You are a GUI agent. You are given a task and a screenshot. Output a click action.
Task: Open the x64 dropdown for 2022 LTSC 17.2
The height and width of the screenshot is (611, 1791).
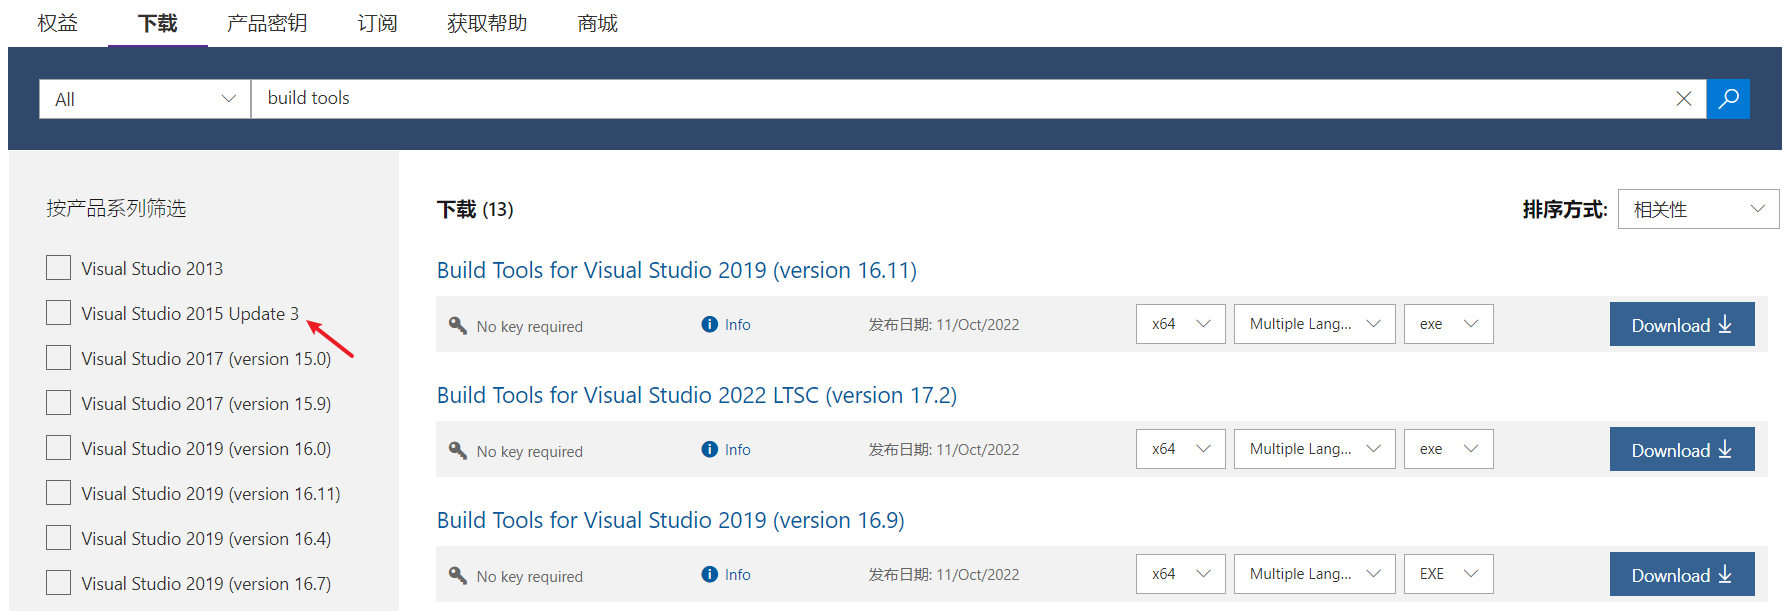click(1180, 449)
